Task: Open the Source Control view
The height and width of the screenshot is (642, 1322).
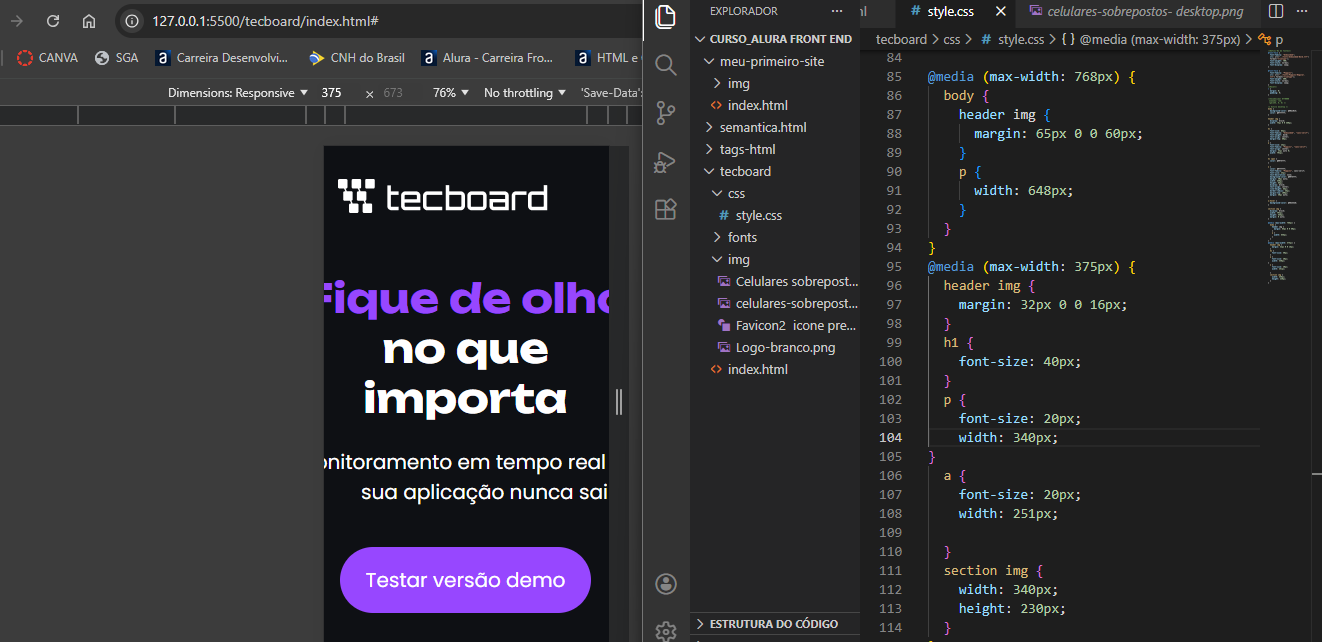Action: [665, 113]
